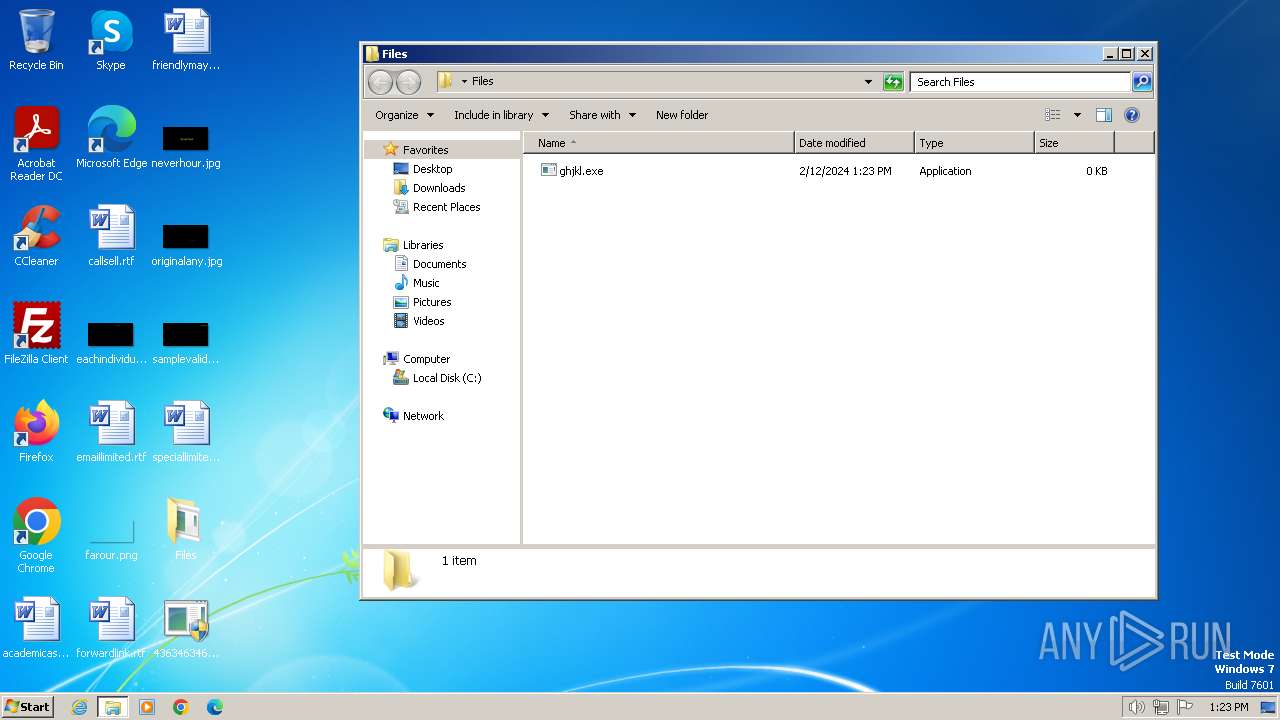Image resolution: width=1280 pixels, height=720 pixels.
Task: Sort by the Type column header
Action: click(x=974, y=143)
